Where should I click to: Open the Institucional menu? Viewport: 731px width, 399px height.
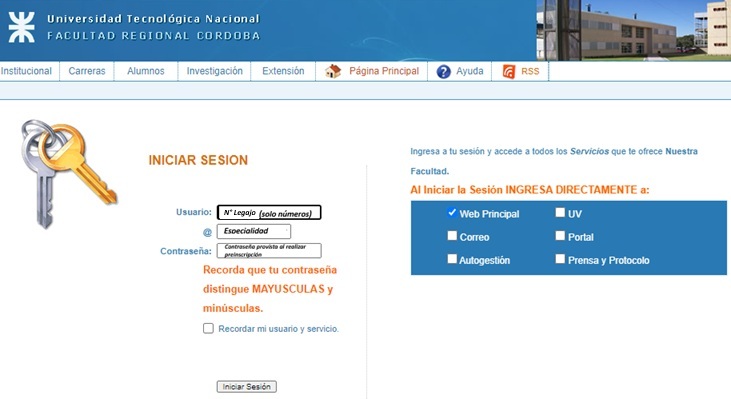[x=26, y=71]
